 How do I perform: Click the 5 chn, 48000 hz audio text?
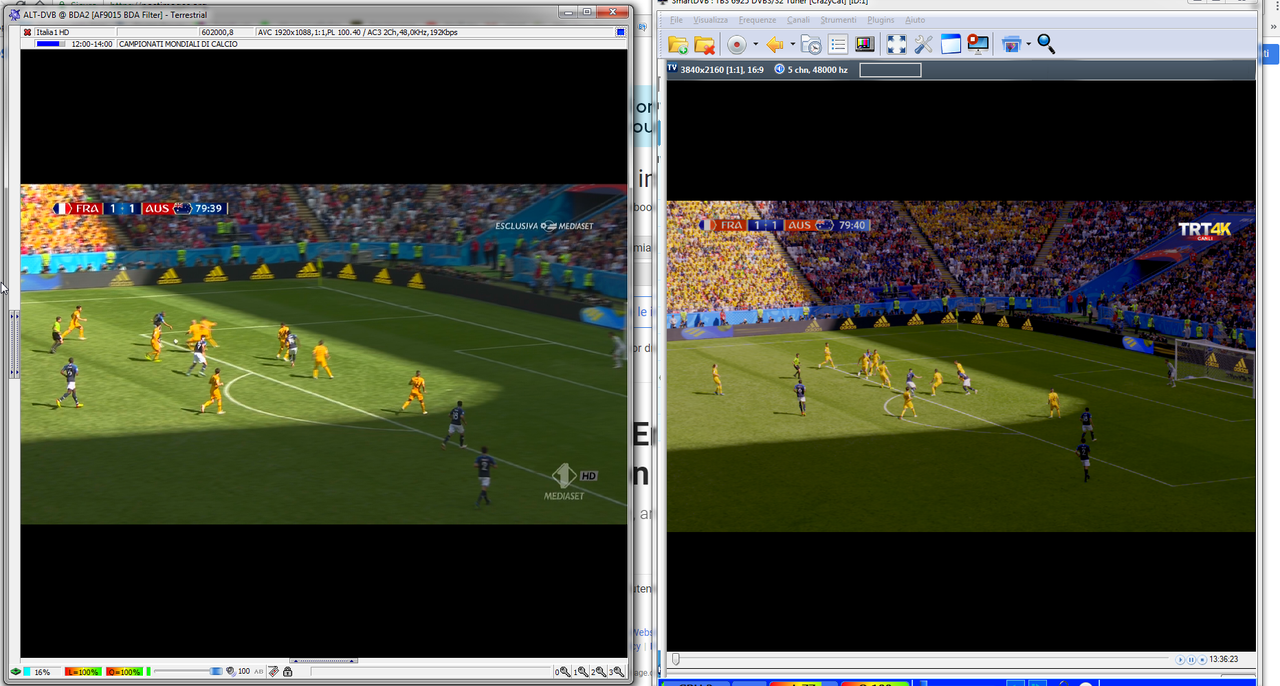point(818,70)
